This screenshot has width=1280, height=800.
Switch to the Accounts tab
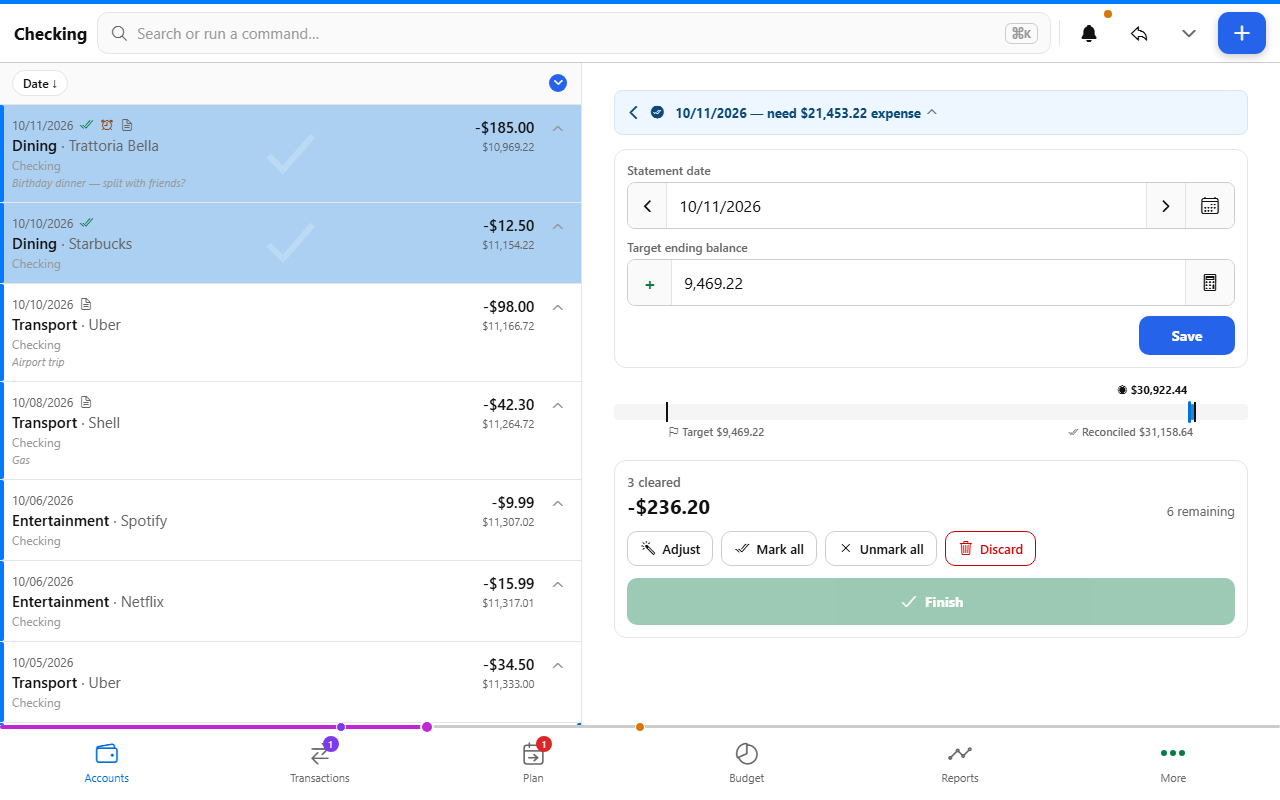[107, 763]
